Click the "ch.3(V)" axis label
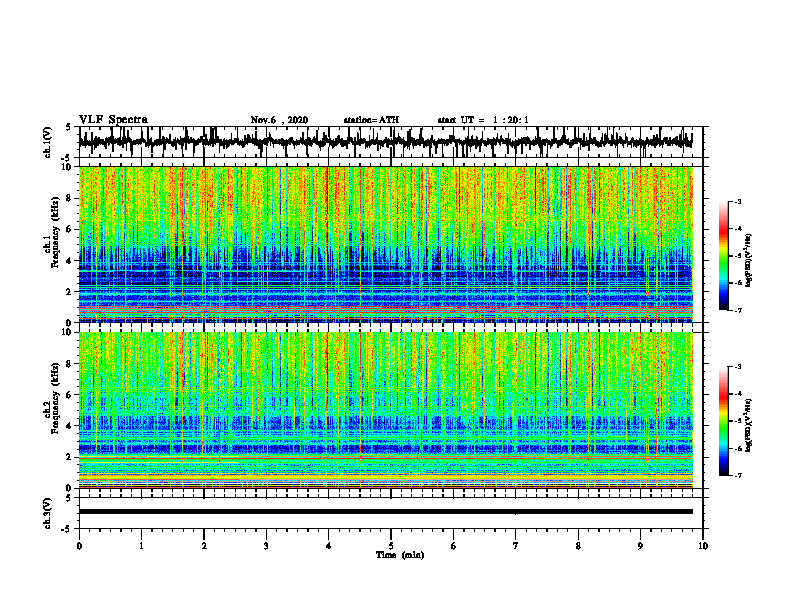The image size is (792, 612). [48, 513]
